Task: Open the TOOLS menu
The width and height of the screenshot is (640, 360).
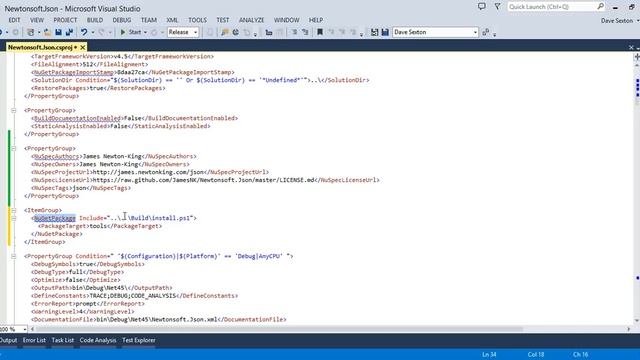Action: click(x=198, y=20)
